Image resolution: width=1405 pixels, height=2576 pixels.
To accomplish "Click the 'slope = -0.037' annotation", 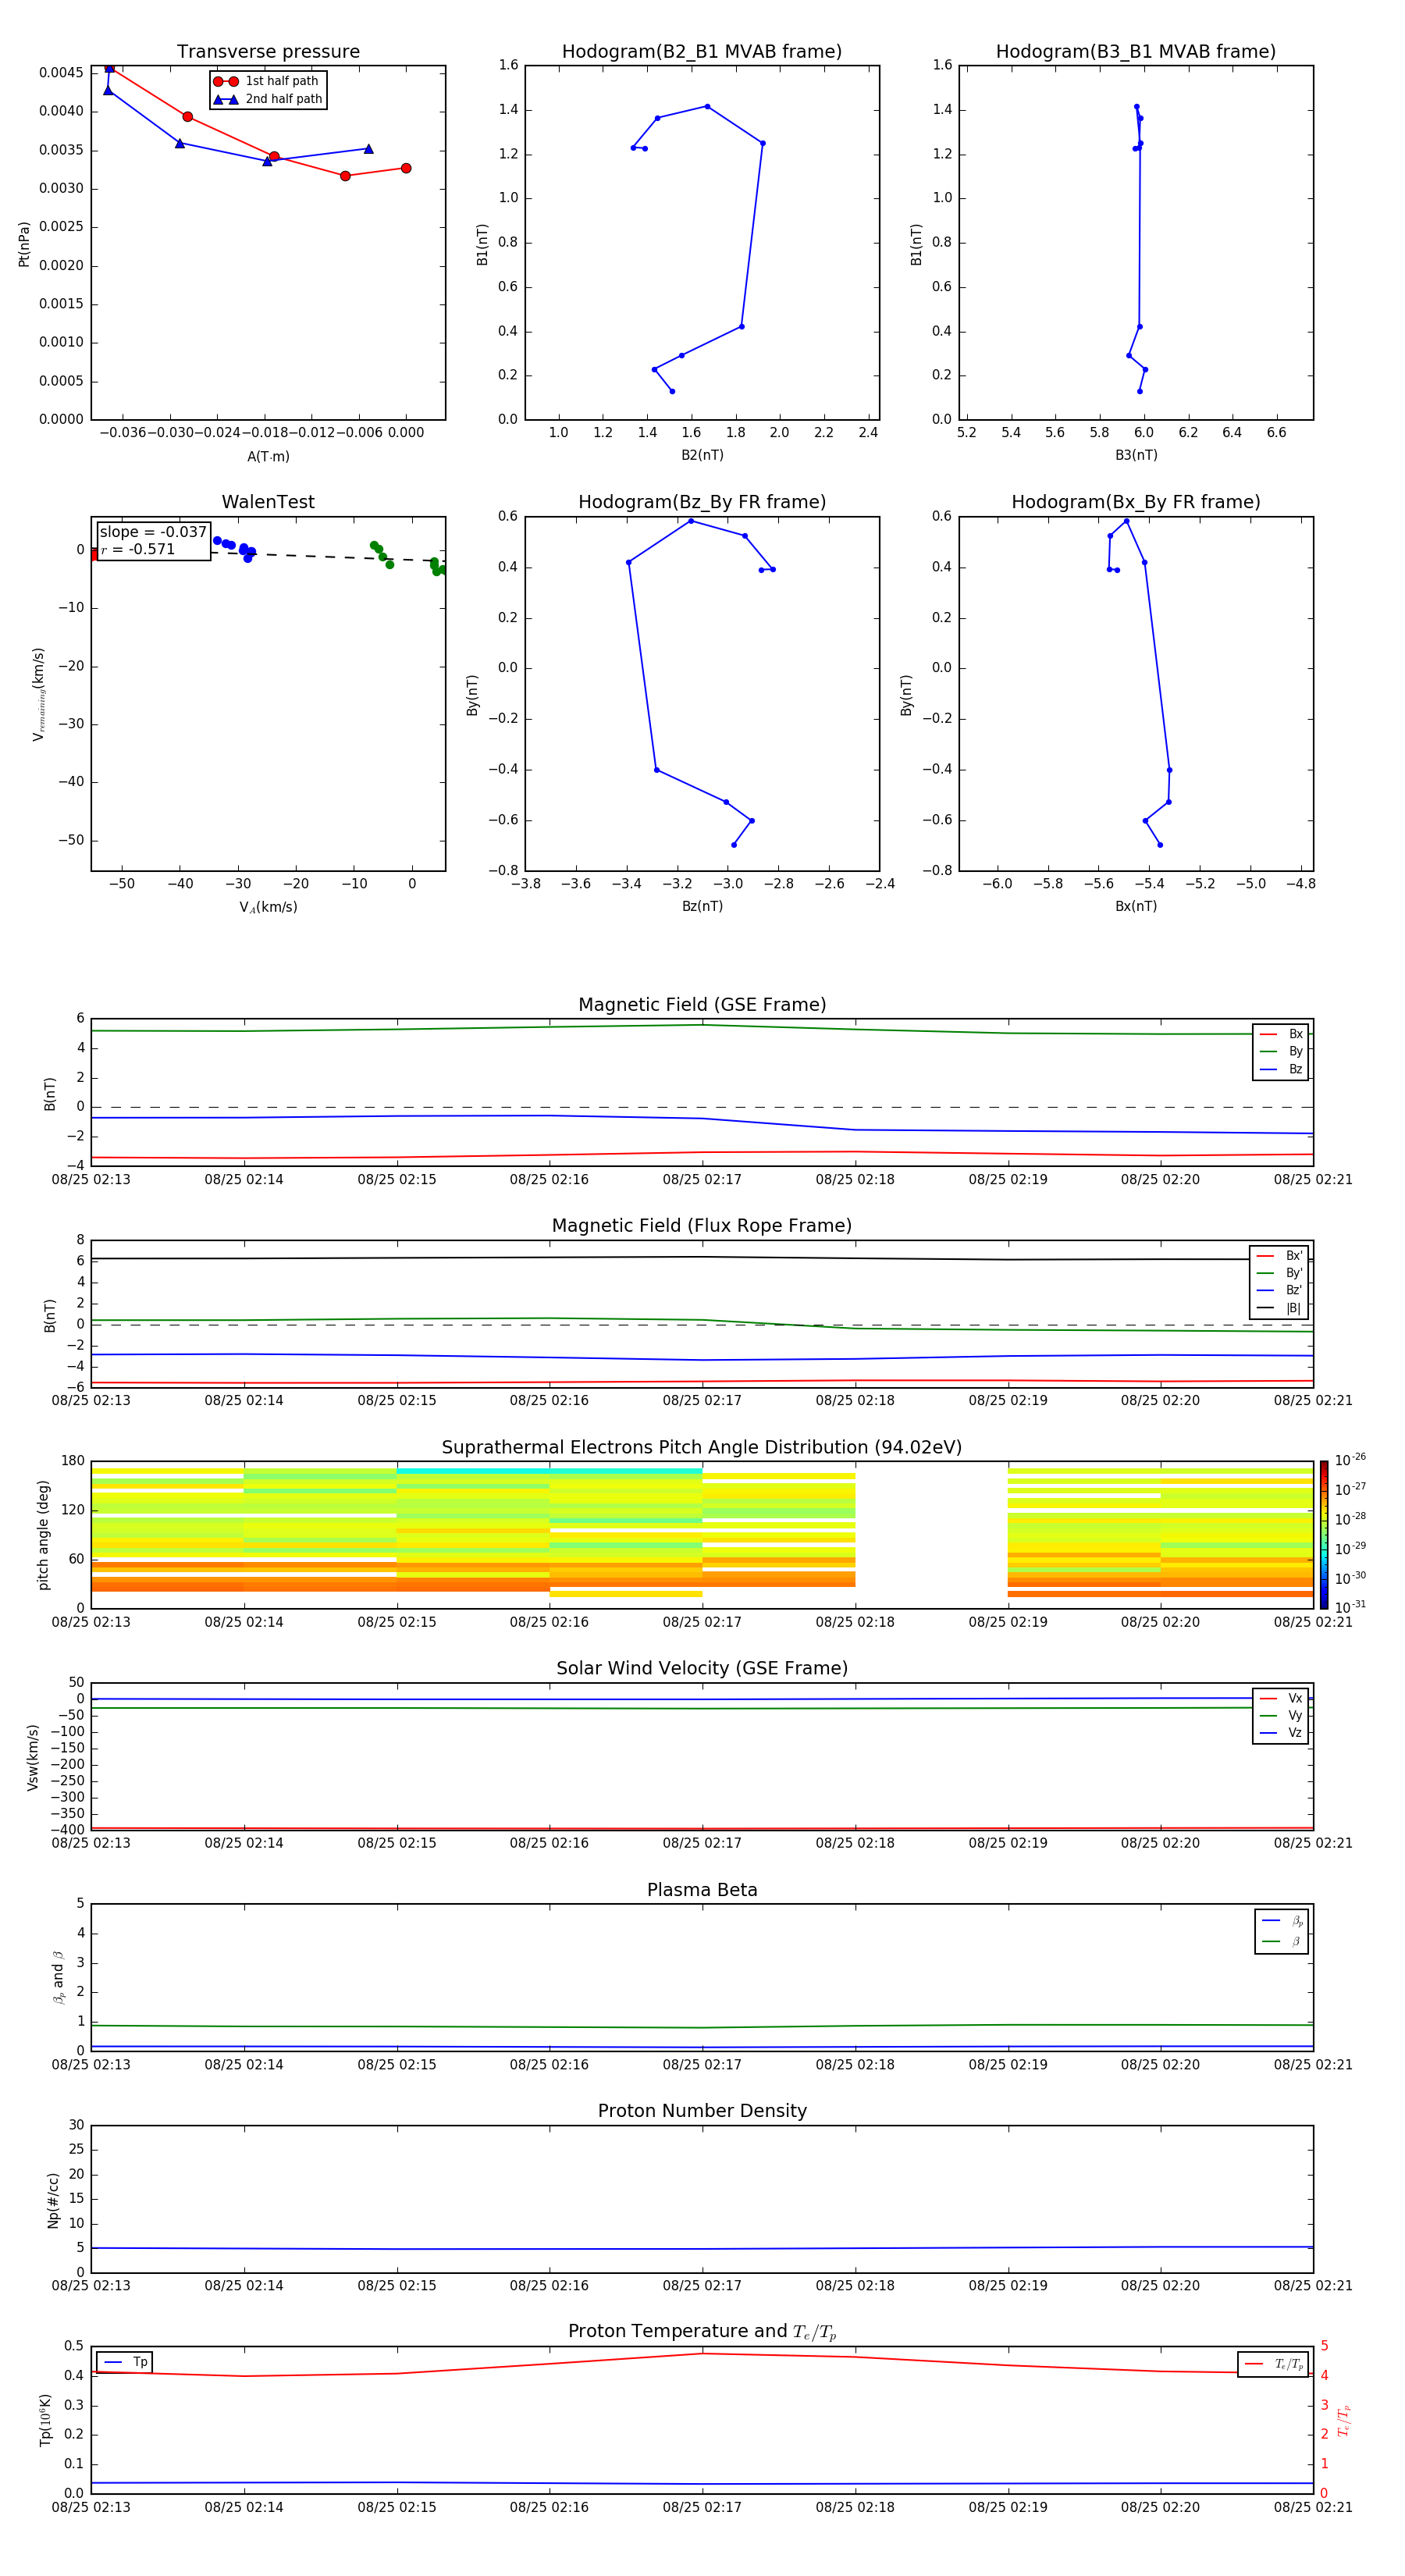I will point(153,532).
